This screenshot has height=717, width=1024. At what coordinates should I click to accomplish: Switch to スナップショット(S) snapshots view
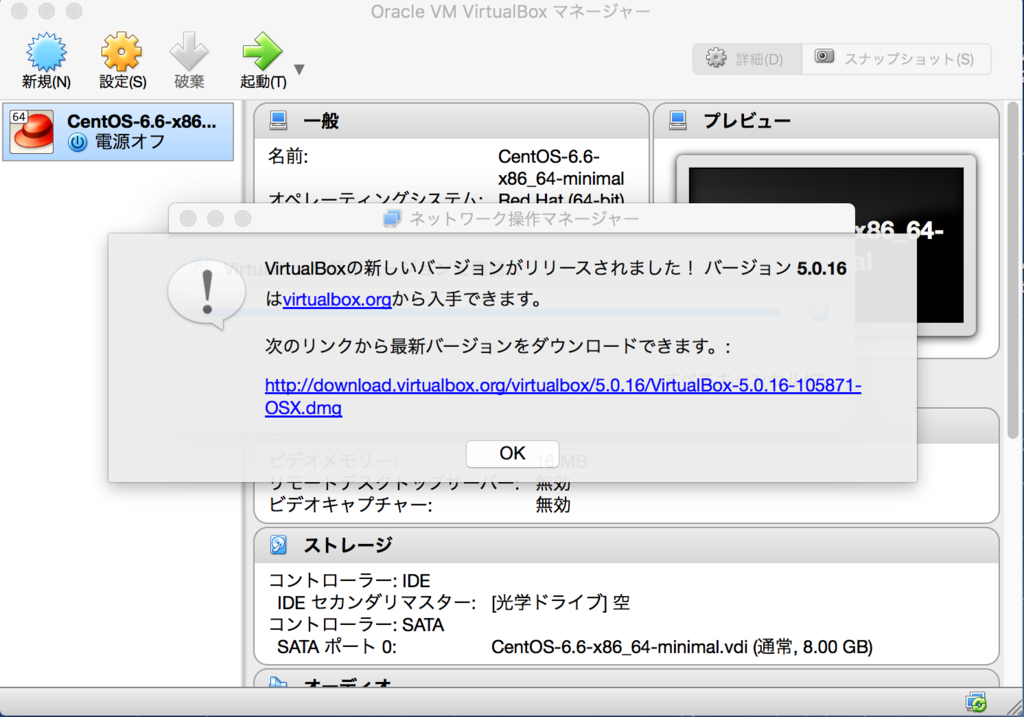[x=896, y=59]
